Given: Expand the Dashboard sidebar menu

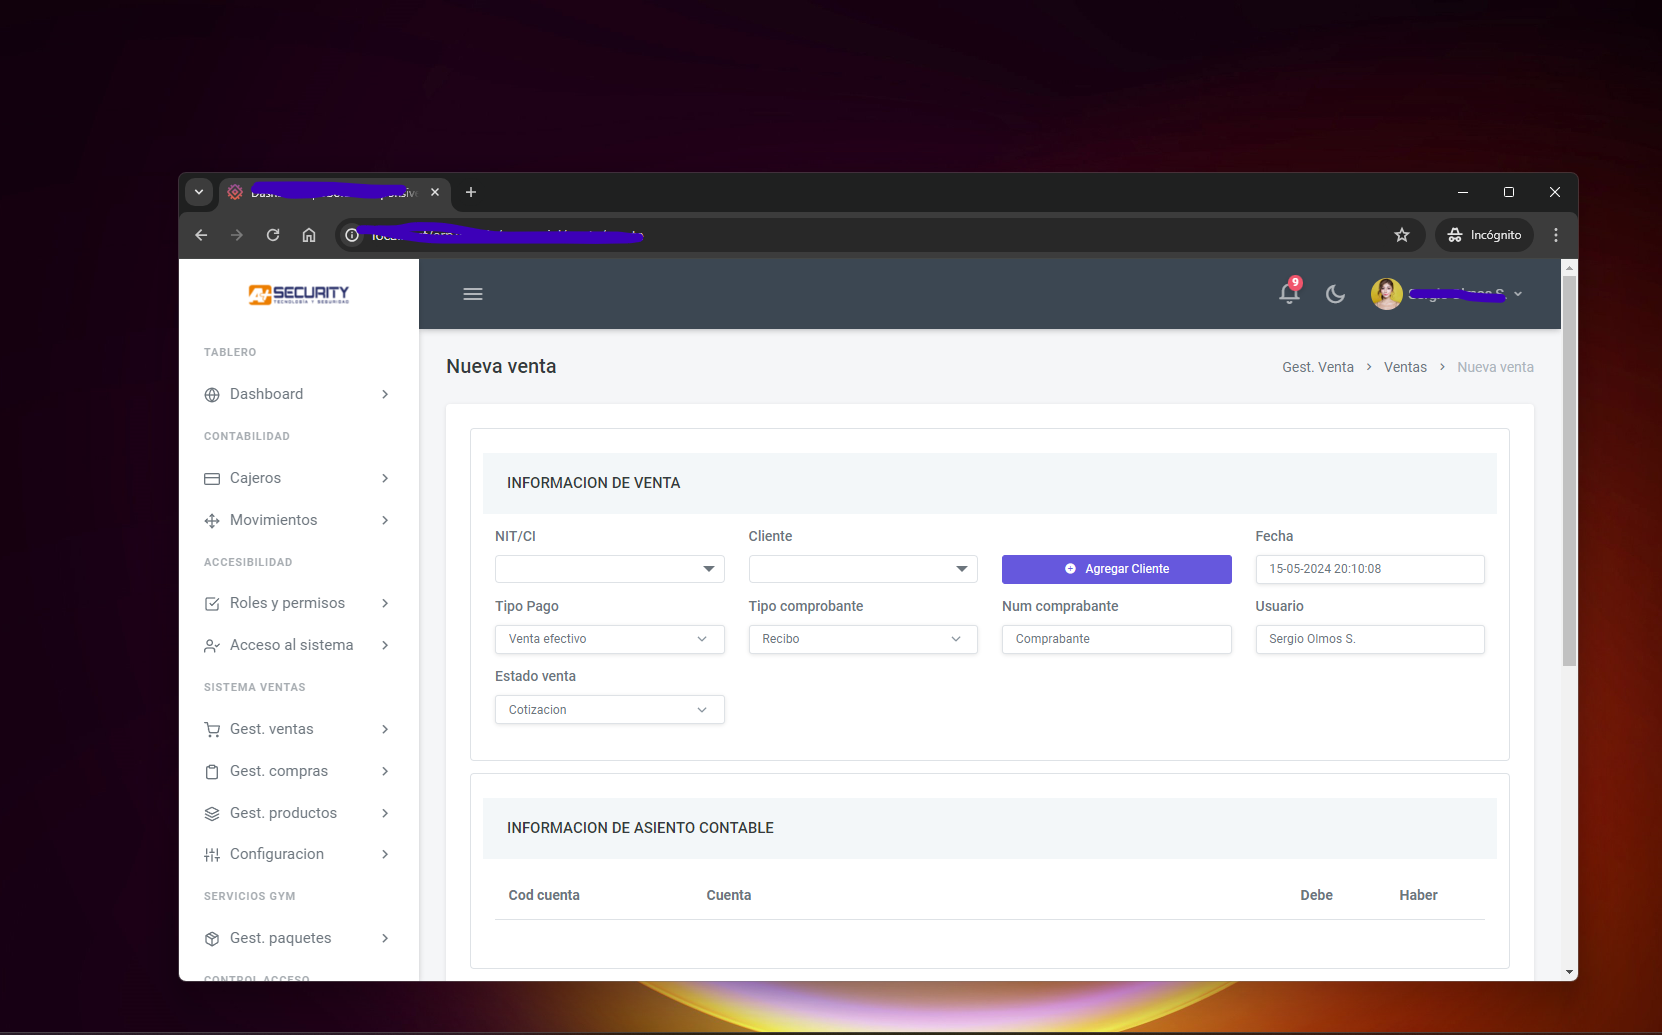Looking at the screenshot, I should [297, 394].
